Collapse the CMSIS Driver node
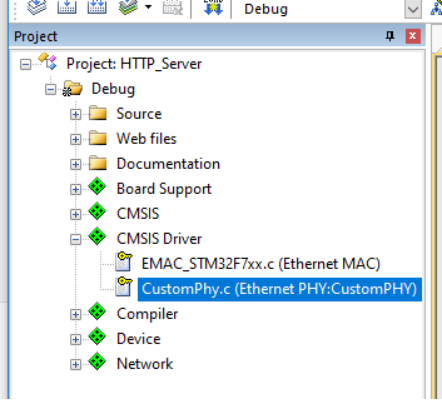Screen dimensions: 442x400 [x=76, y=239]
